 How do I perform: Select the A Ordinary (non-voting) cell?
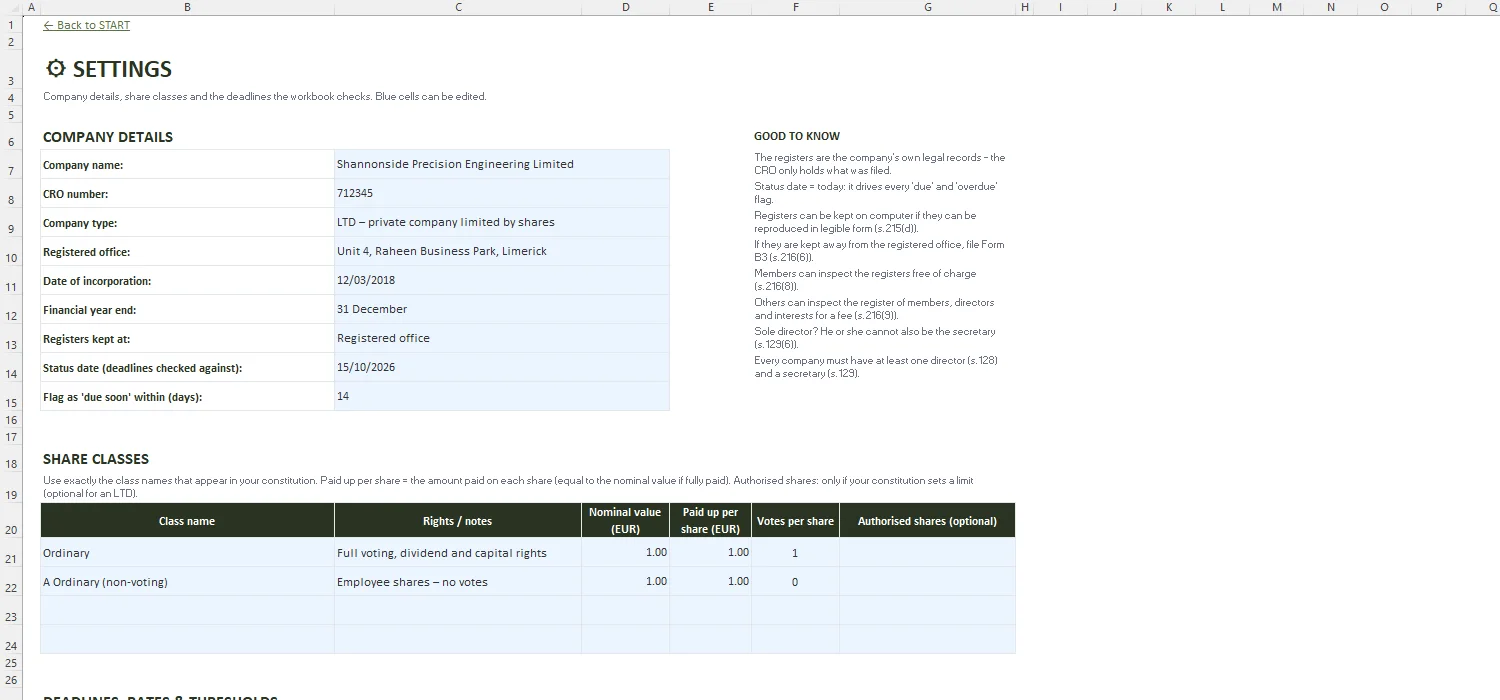click(187, 582)
